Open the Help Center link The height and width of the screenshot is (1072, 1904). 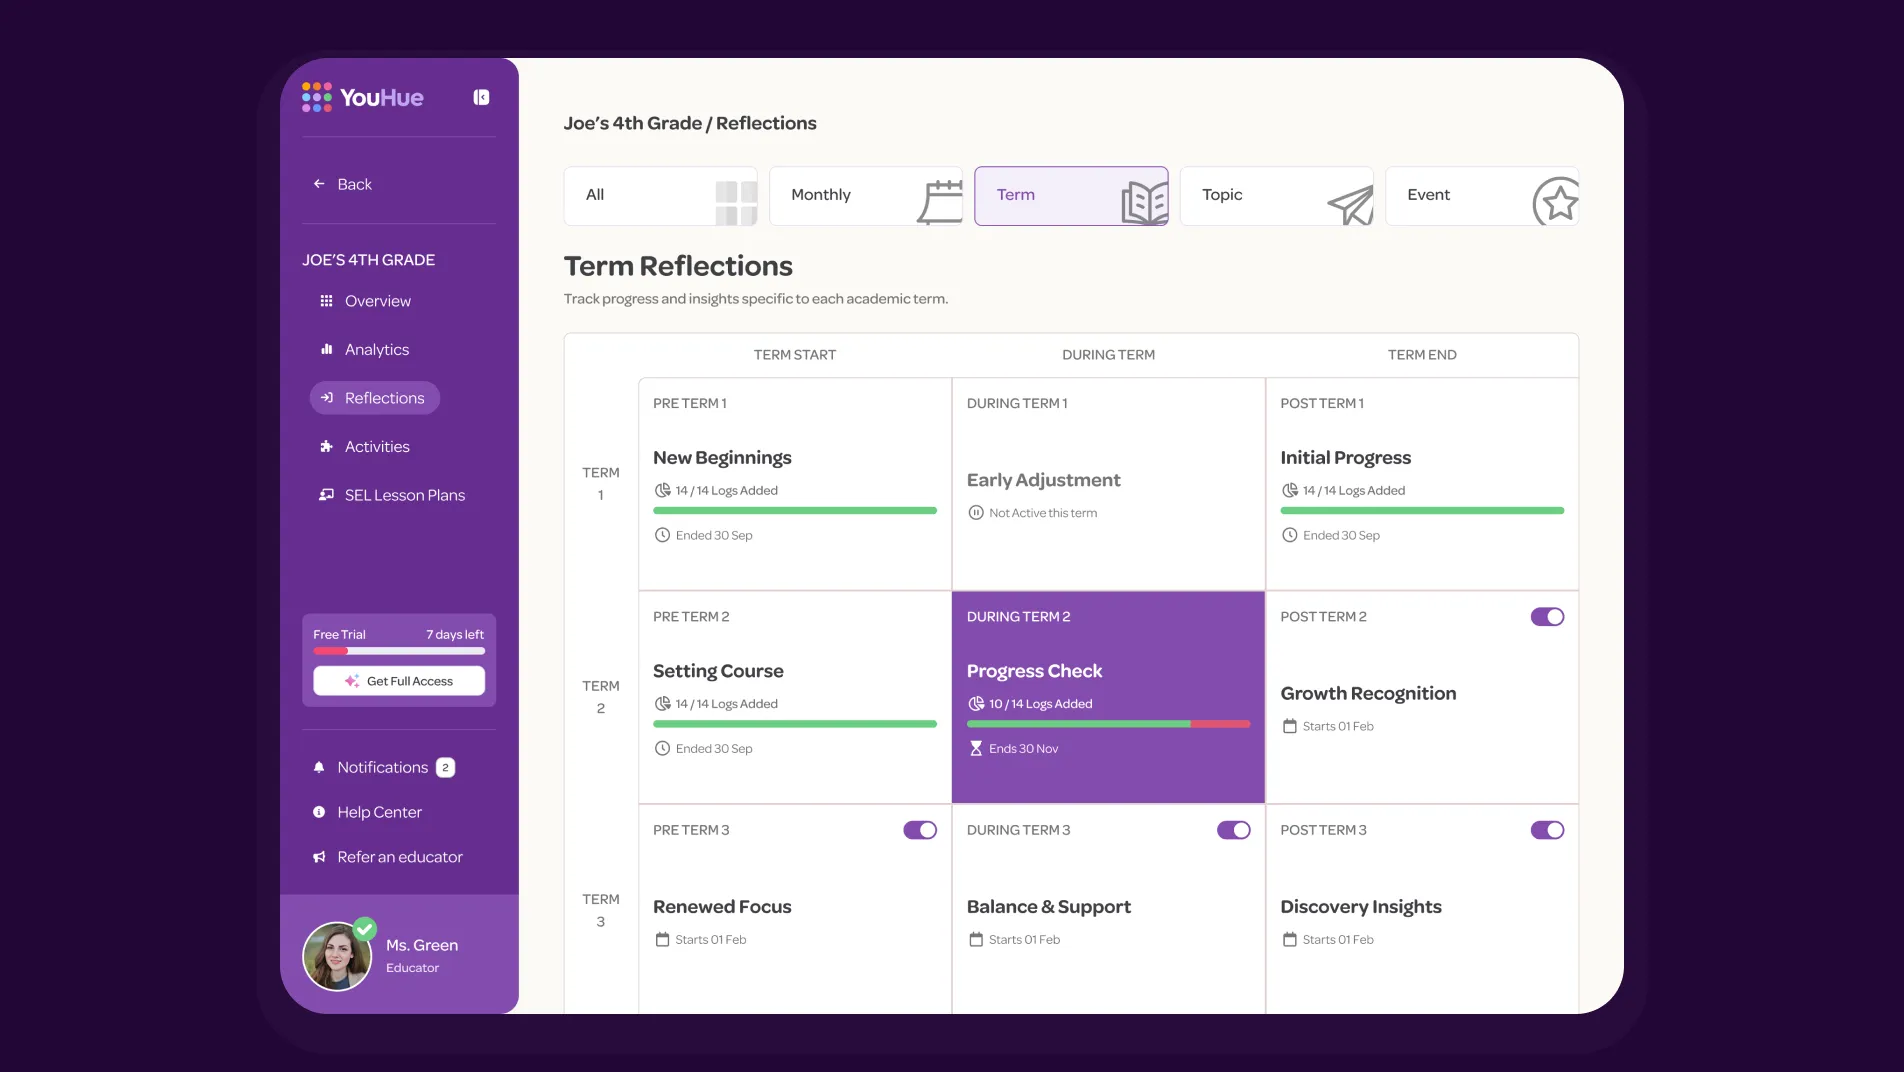[367, 812]
